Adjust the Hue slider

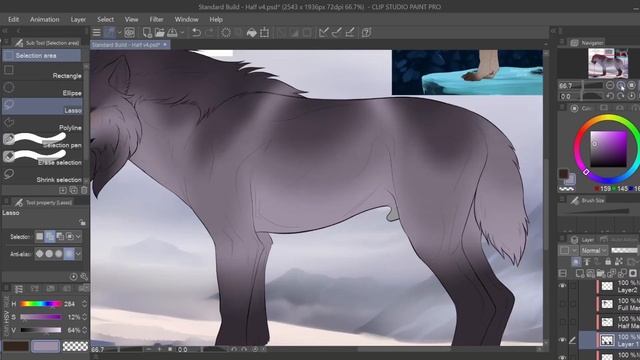[x=40, y=304]
